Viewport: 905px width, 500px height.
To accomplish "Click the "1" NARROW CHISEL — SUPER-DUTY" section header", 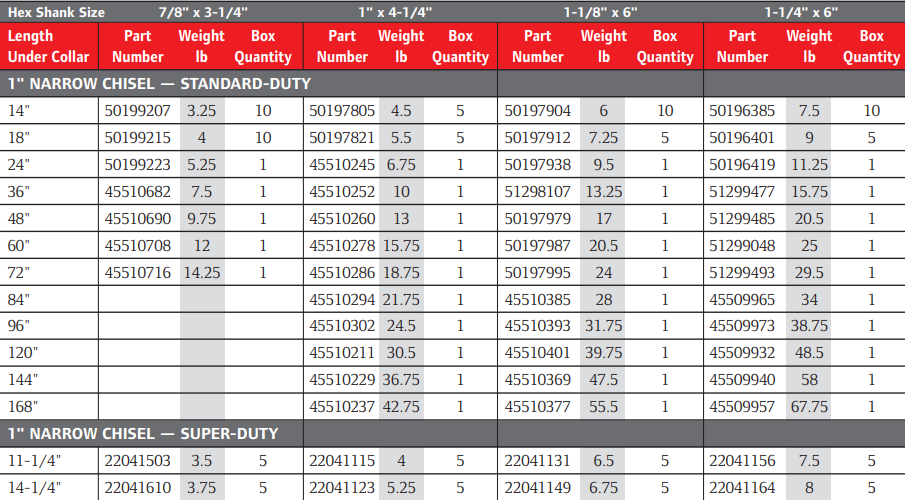I will click(143, 434).
